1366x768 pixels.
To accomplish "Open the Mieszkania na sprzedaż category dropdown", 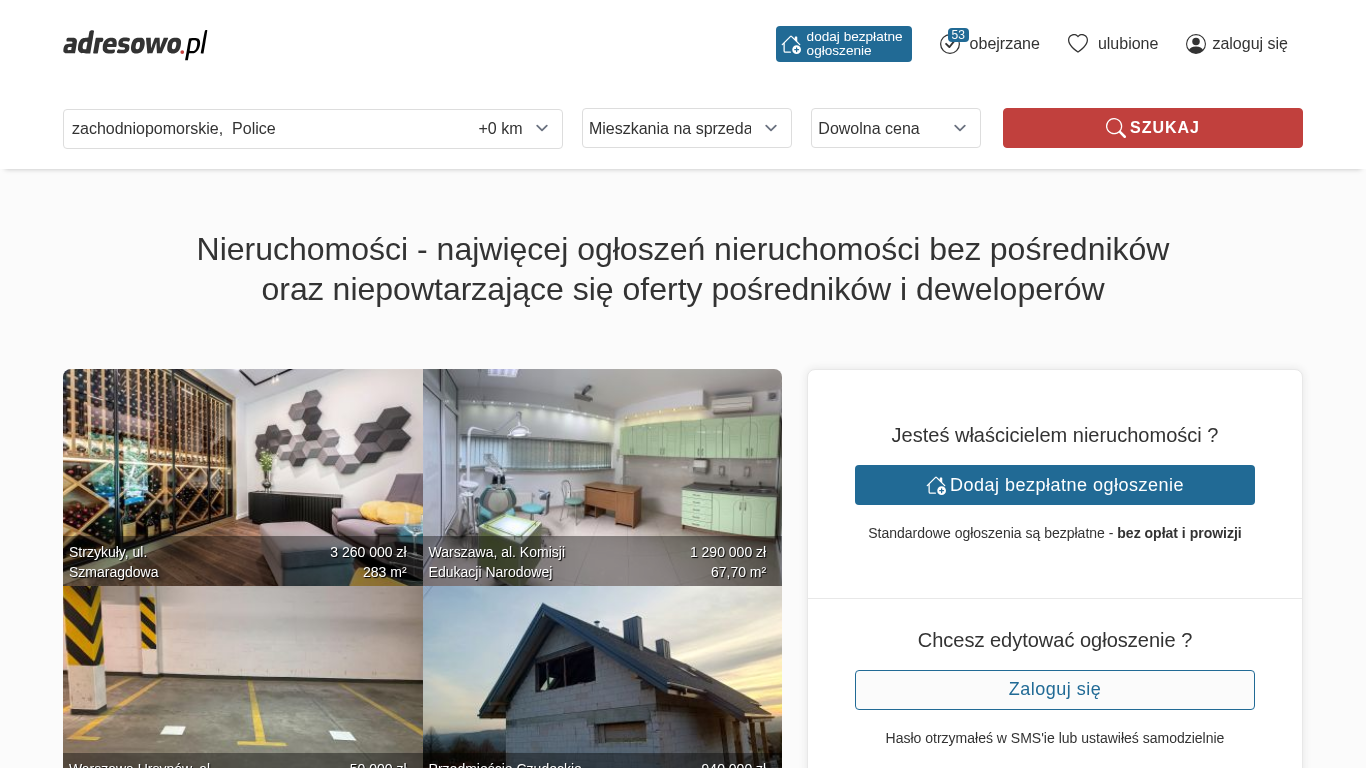I will (x=686, y=128).
